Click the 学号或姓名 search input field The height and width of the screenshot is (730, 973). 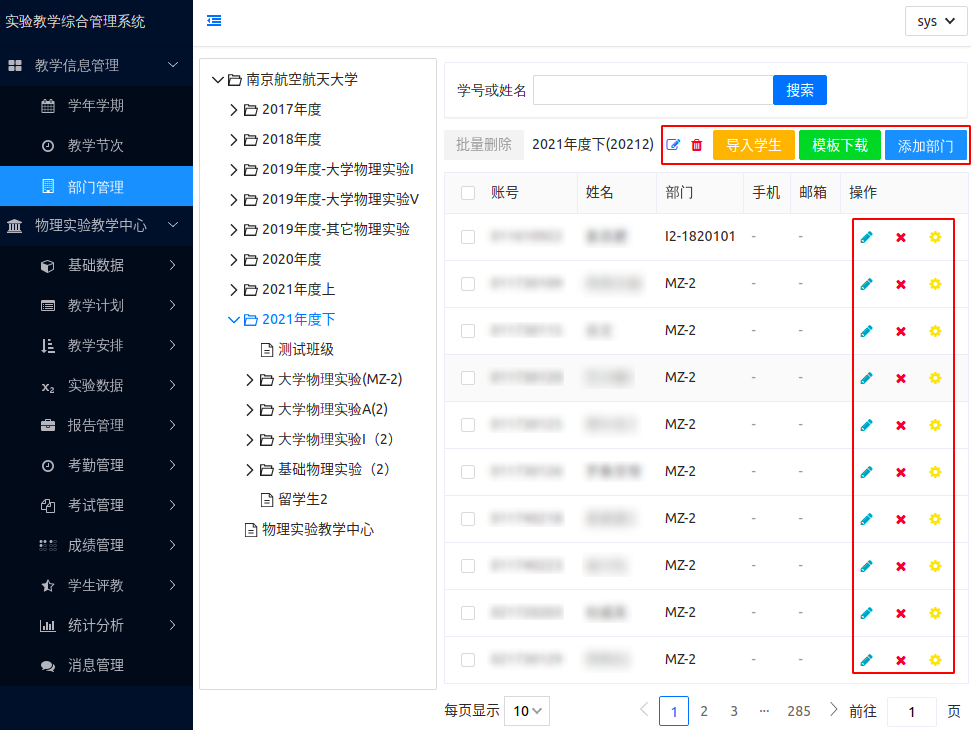point(652,90)
